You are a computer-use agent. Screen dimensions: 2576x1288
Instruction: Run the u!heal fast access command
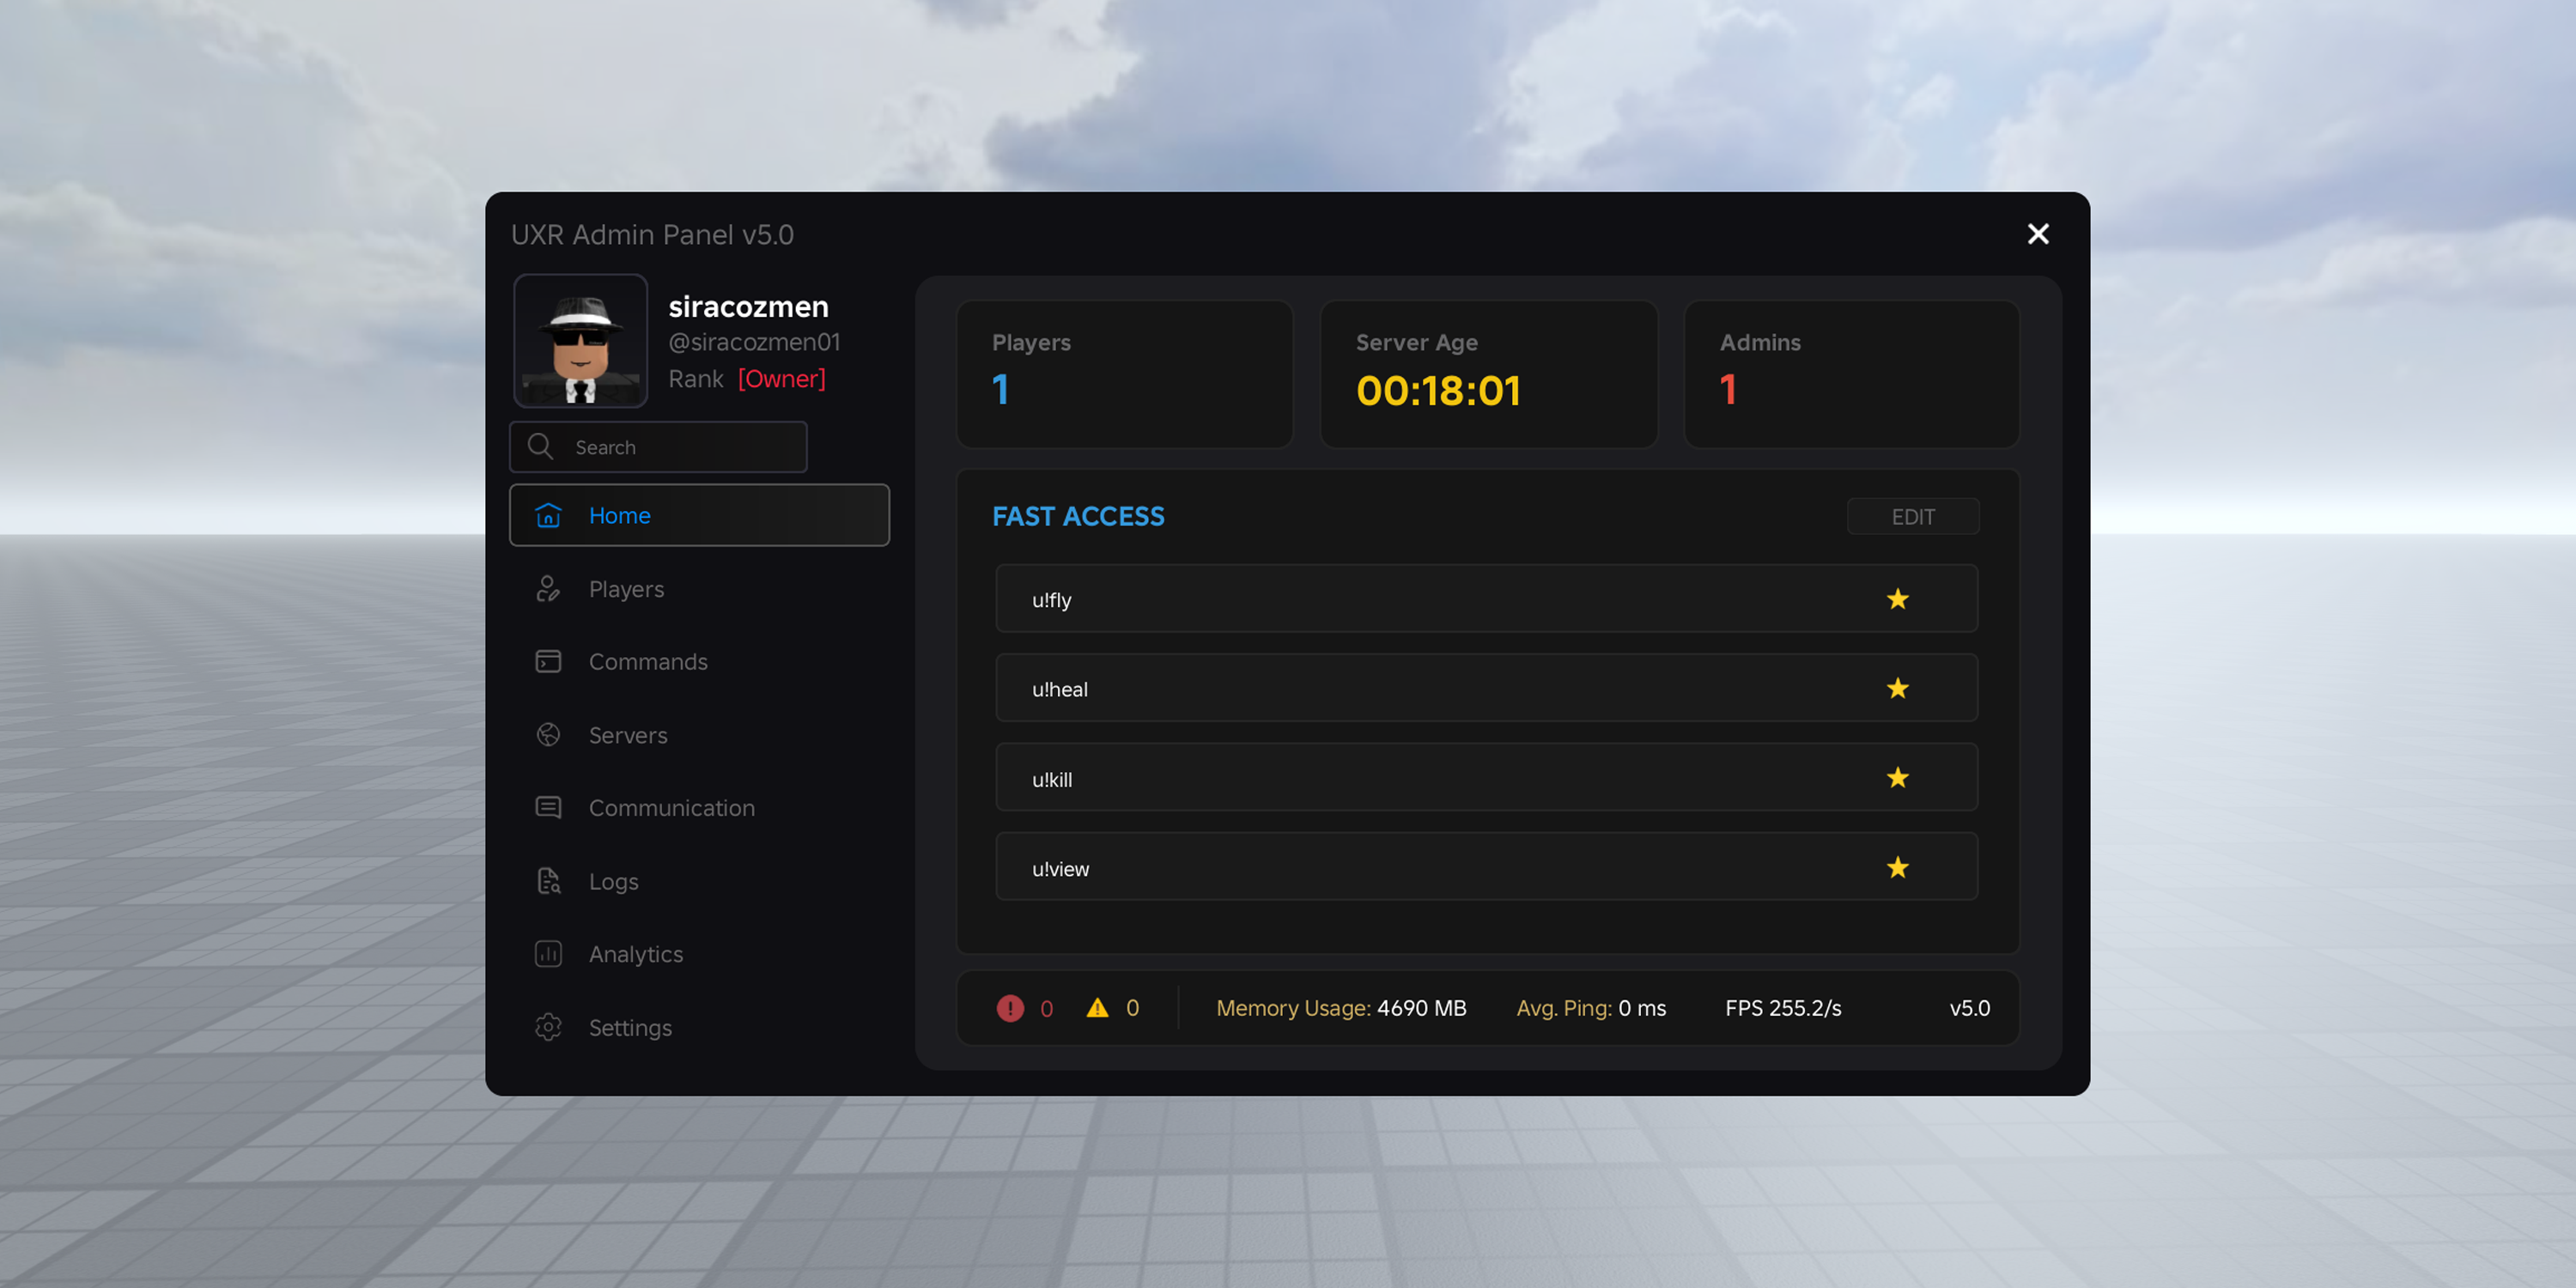click(1486, 688)
